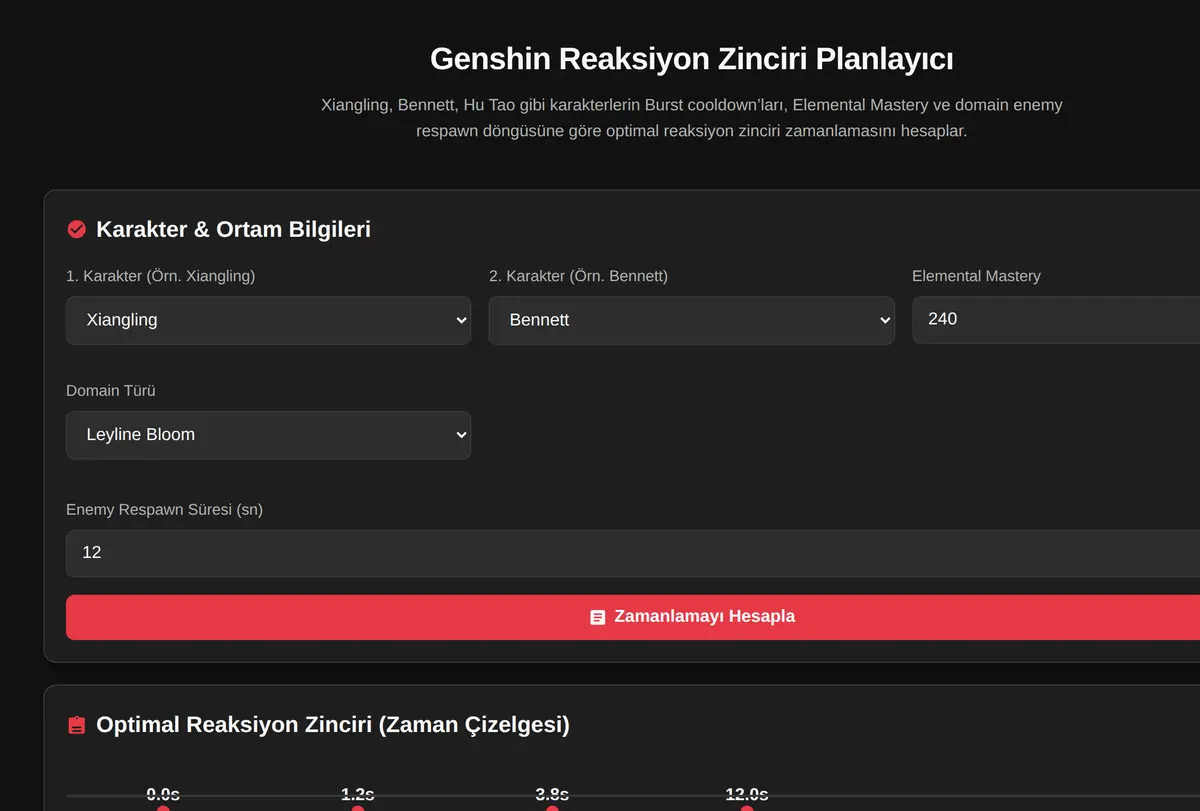Click the 1. Karakter (Örn. Xiangling) label
The image size is (1200, 811).
coord(161,276)
